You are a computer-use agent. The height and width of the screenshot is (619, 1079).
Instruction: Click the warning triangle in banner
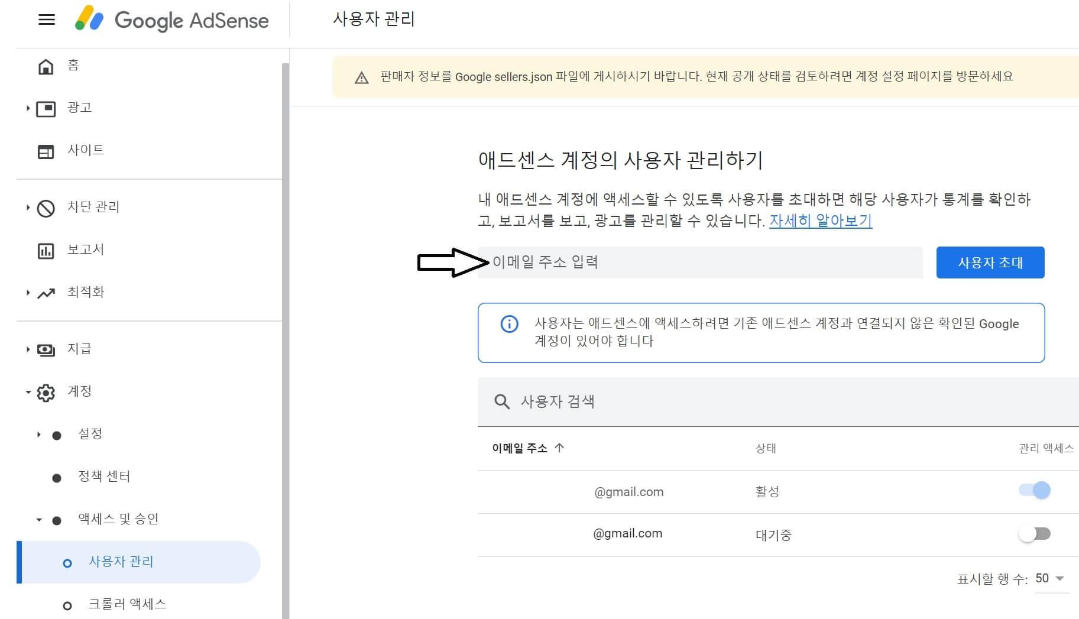pos(361,78)
